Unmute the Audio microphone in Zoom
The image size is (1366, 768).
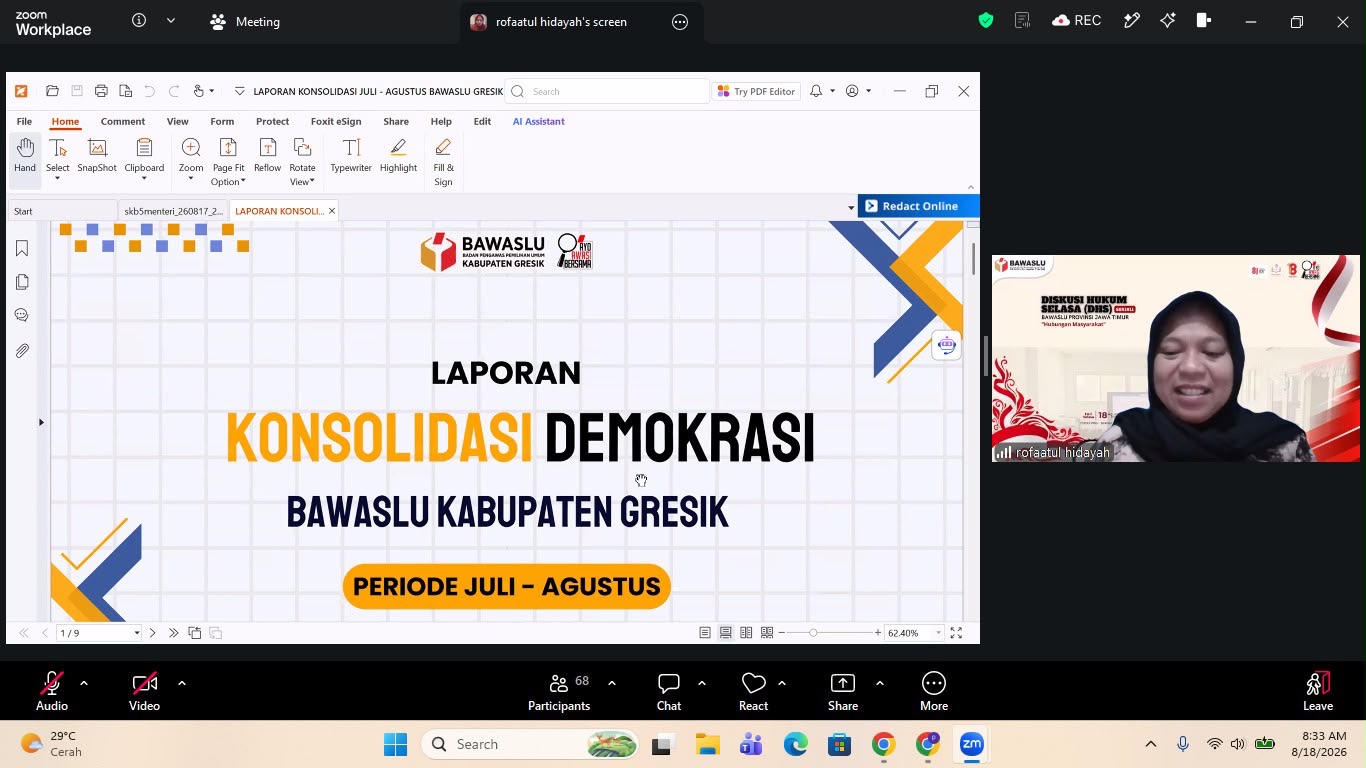point(52,691)
